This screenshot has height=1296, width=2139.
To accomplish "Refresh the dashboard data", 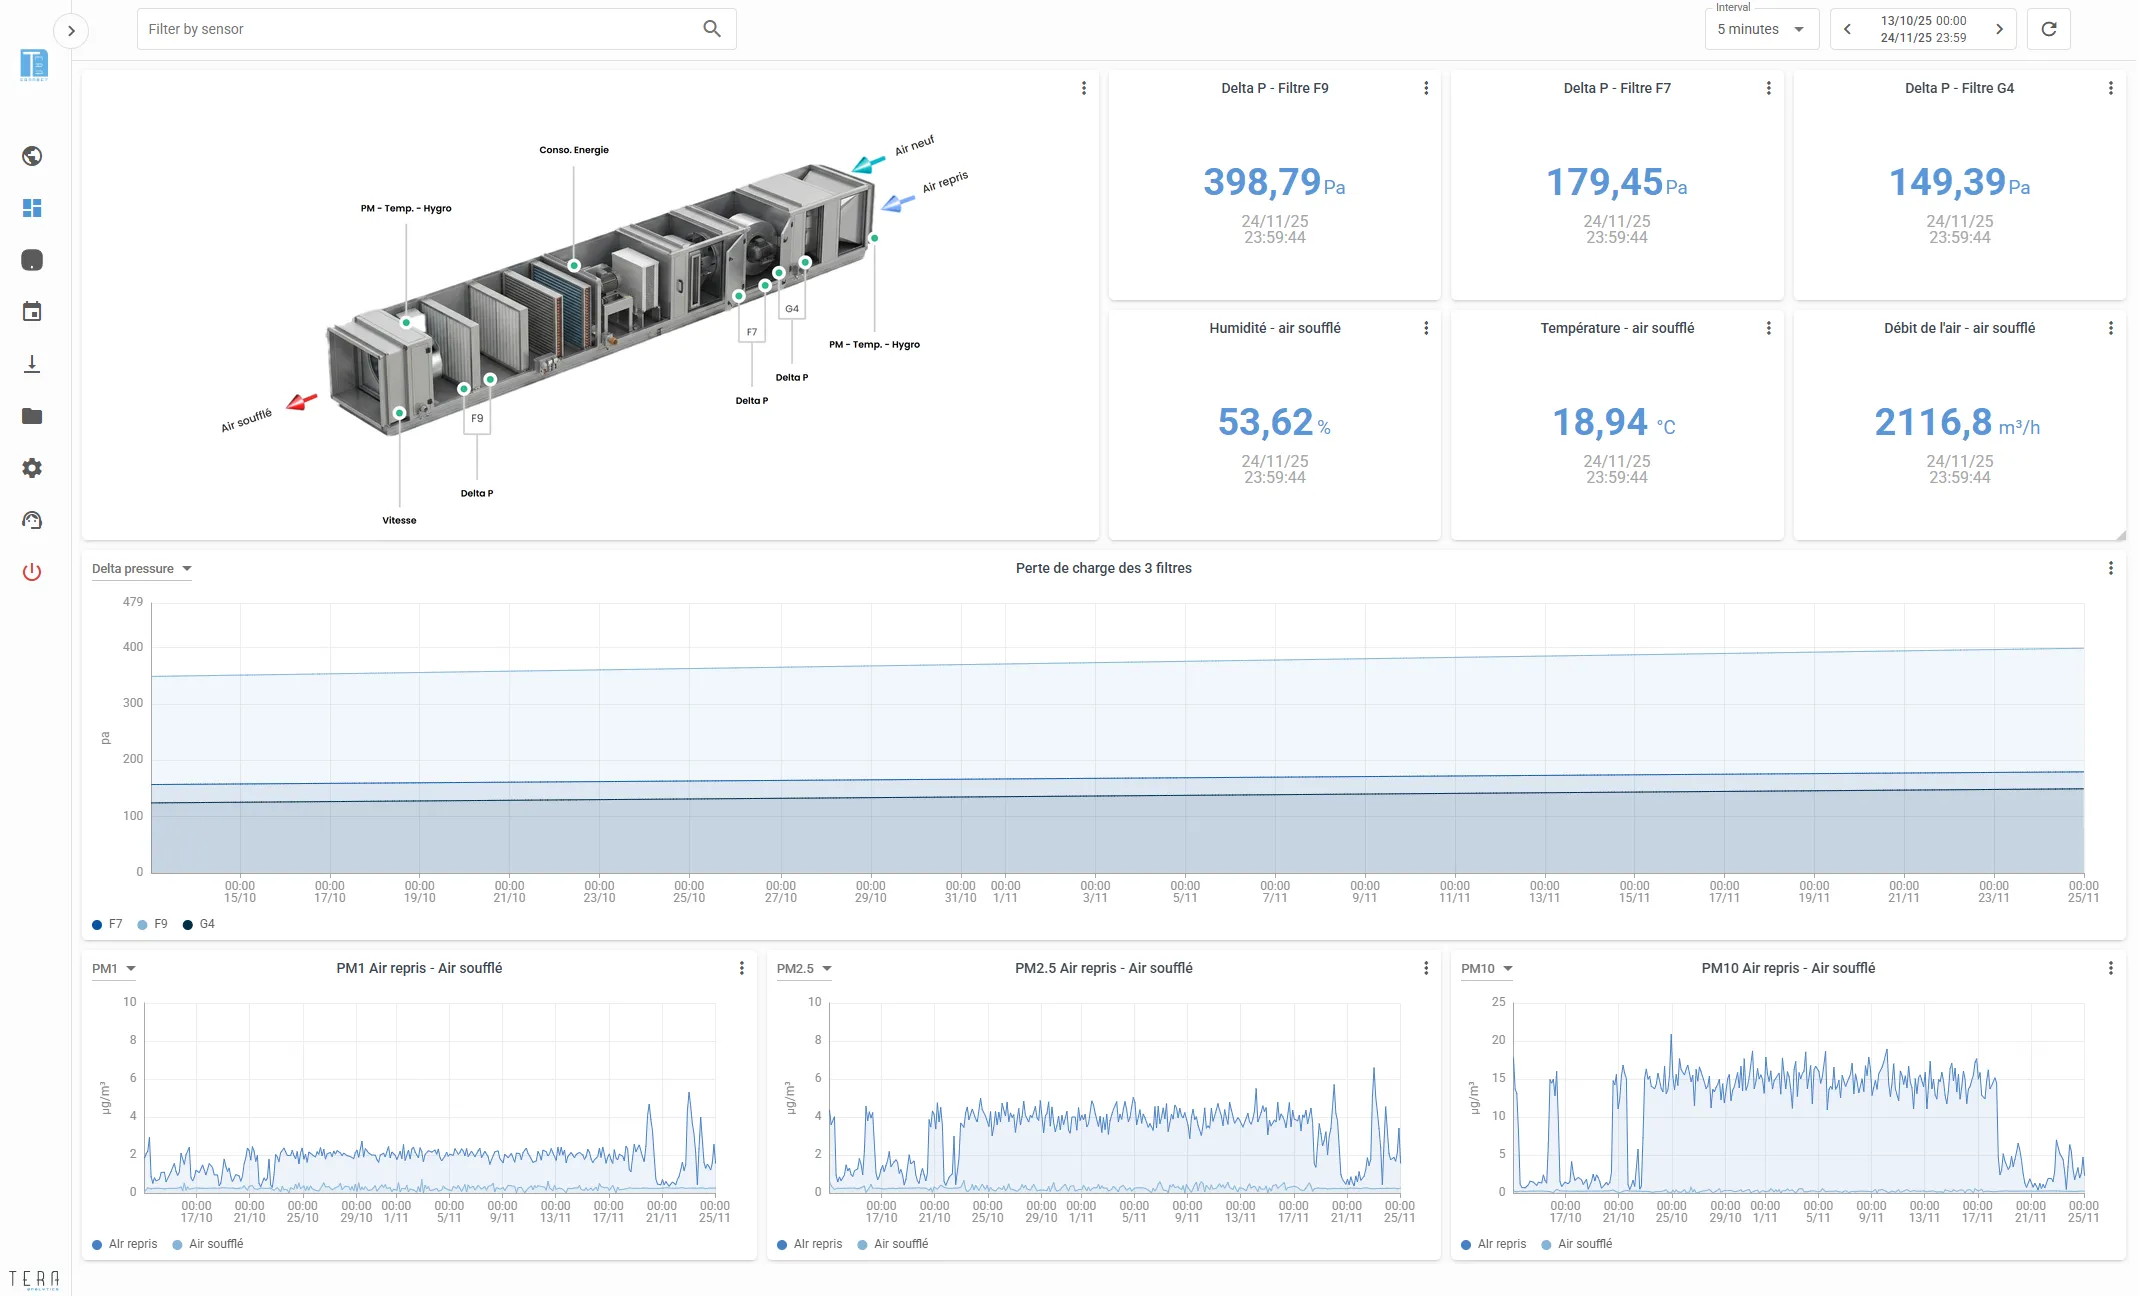I will point(2049,29).
